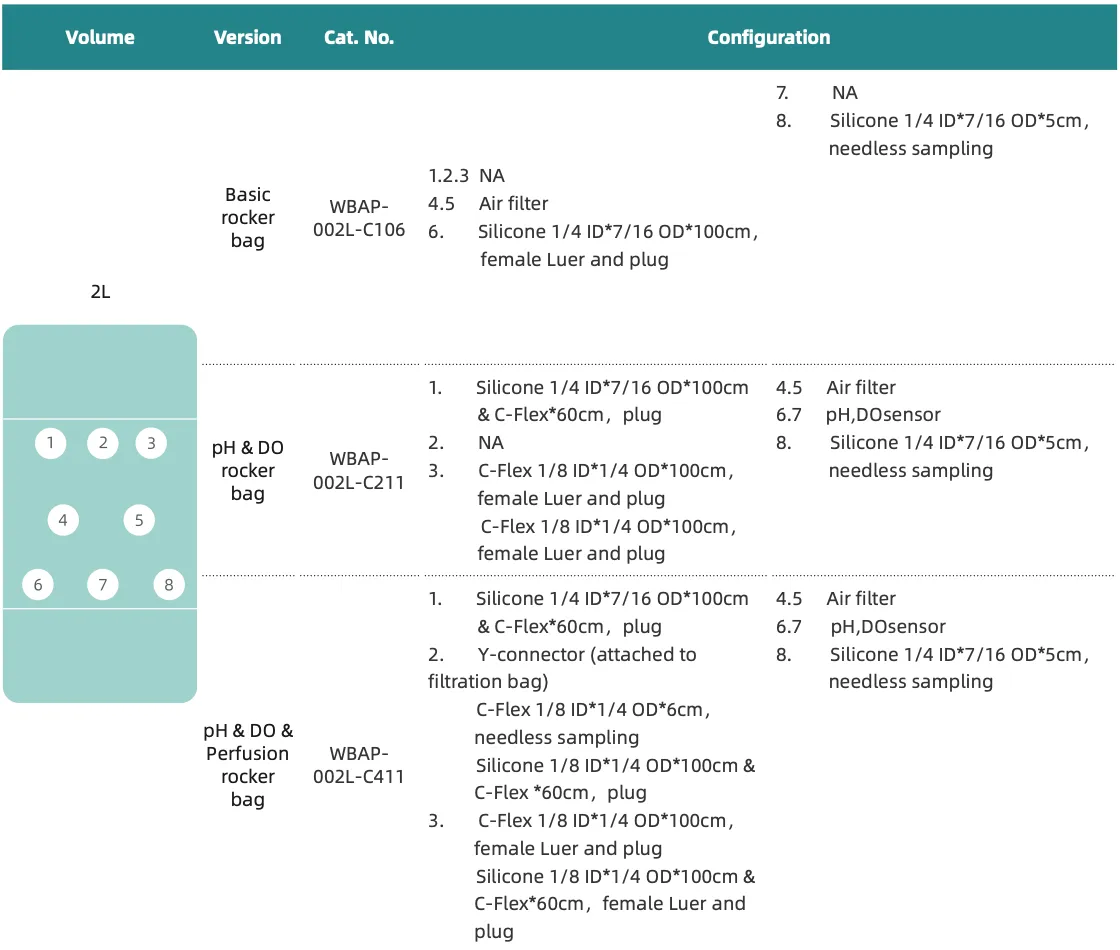Select the '1.2.3 NA' configuration line

click(x=466, y=176)
